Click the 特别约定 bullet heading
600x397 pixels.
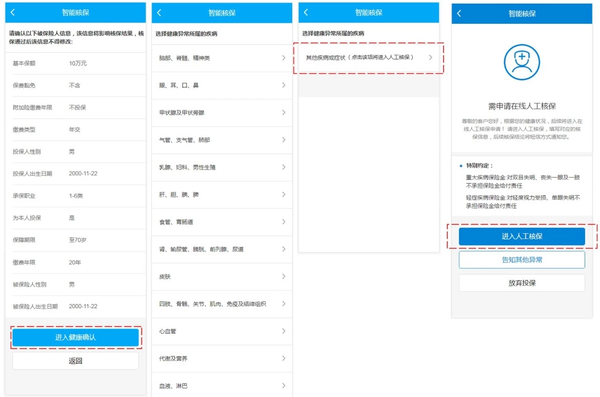pos(479,165)
